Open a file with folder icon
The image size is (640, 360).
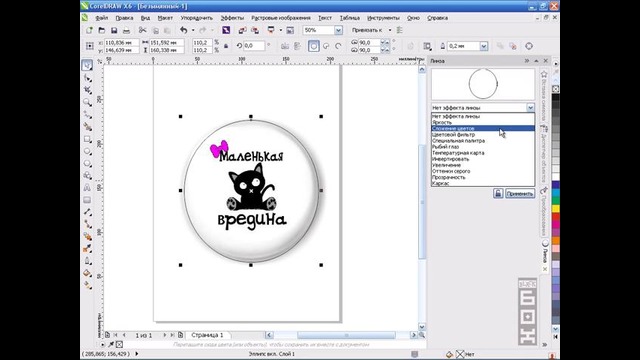point(102,30)
